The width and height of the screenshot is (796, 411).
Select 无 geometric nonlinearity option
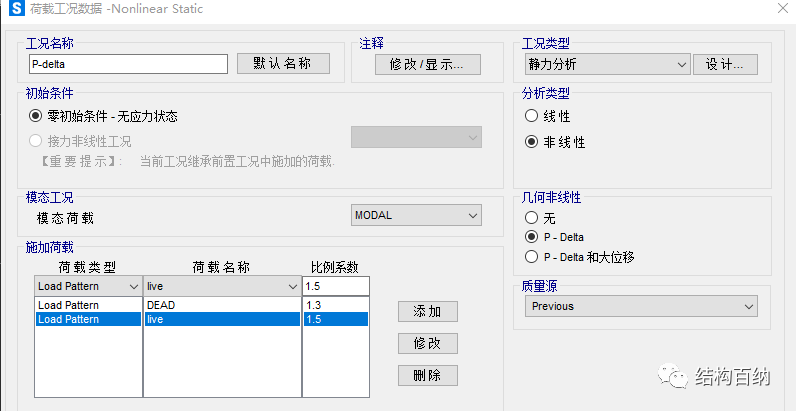(x=532, y=218)
